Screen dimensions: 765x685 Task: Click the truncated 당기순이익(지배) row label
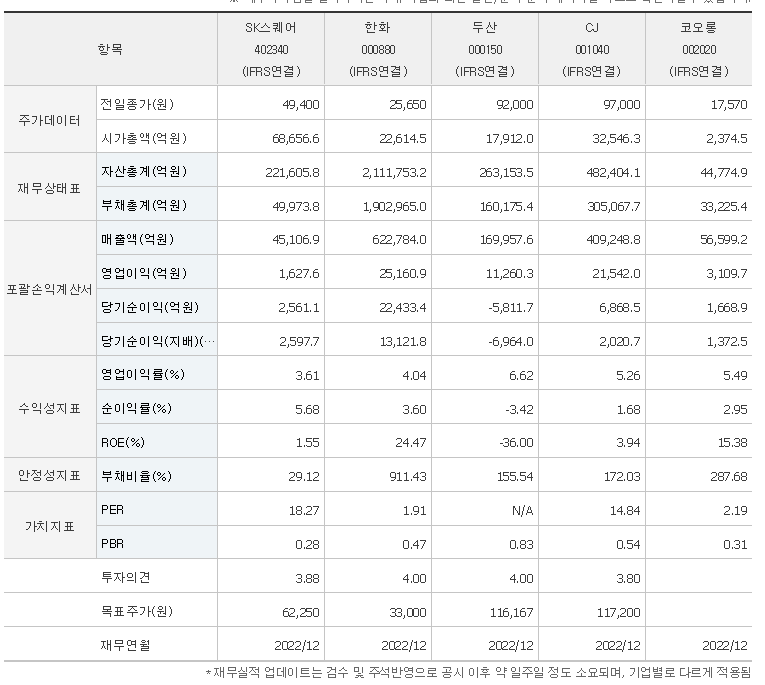[158, 341]
